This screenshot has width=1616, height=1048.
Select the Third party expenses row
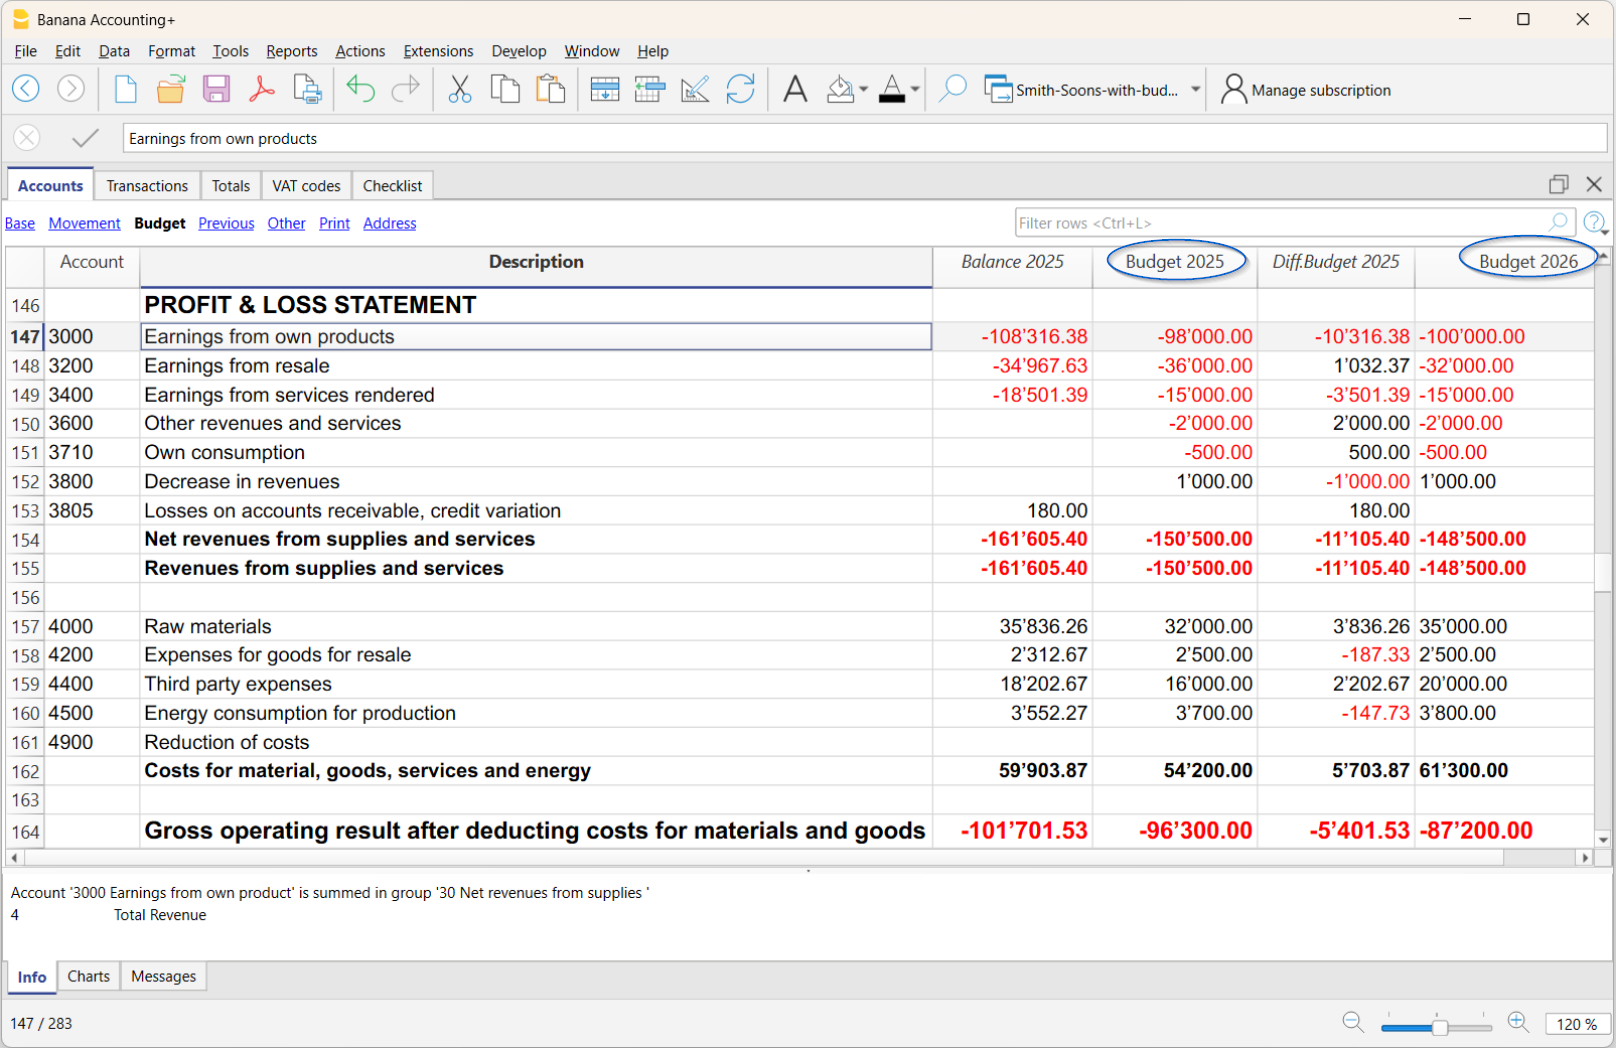(x=800, y=684)
